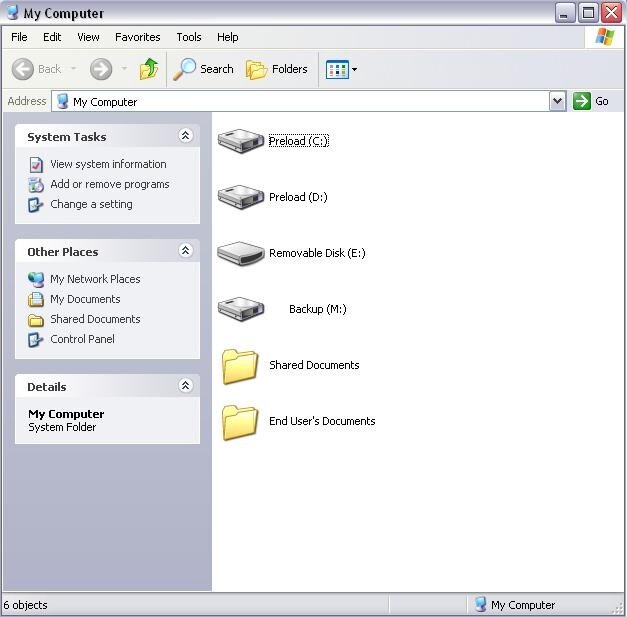This screenshot has height=617, width=627.
Task: Open the Views dropdown arrow
Action: (354, 70)
